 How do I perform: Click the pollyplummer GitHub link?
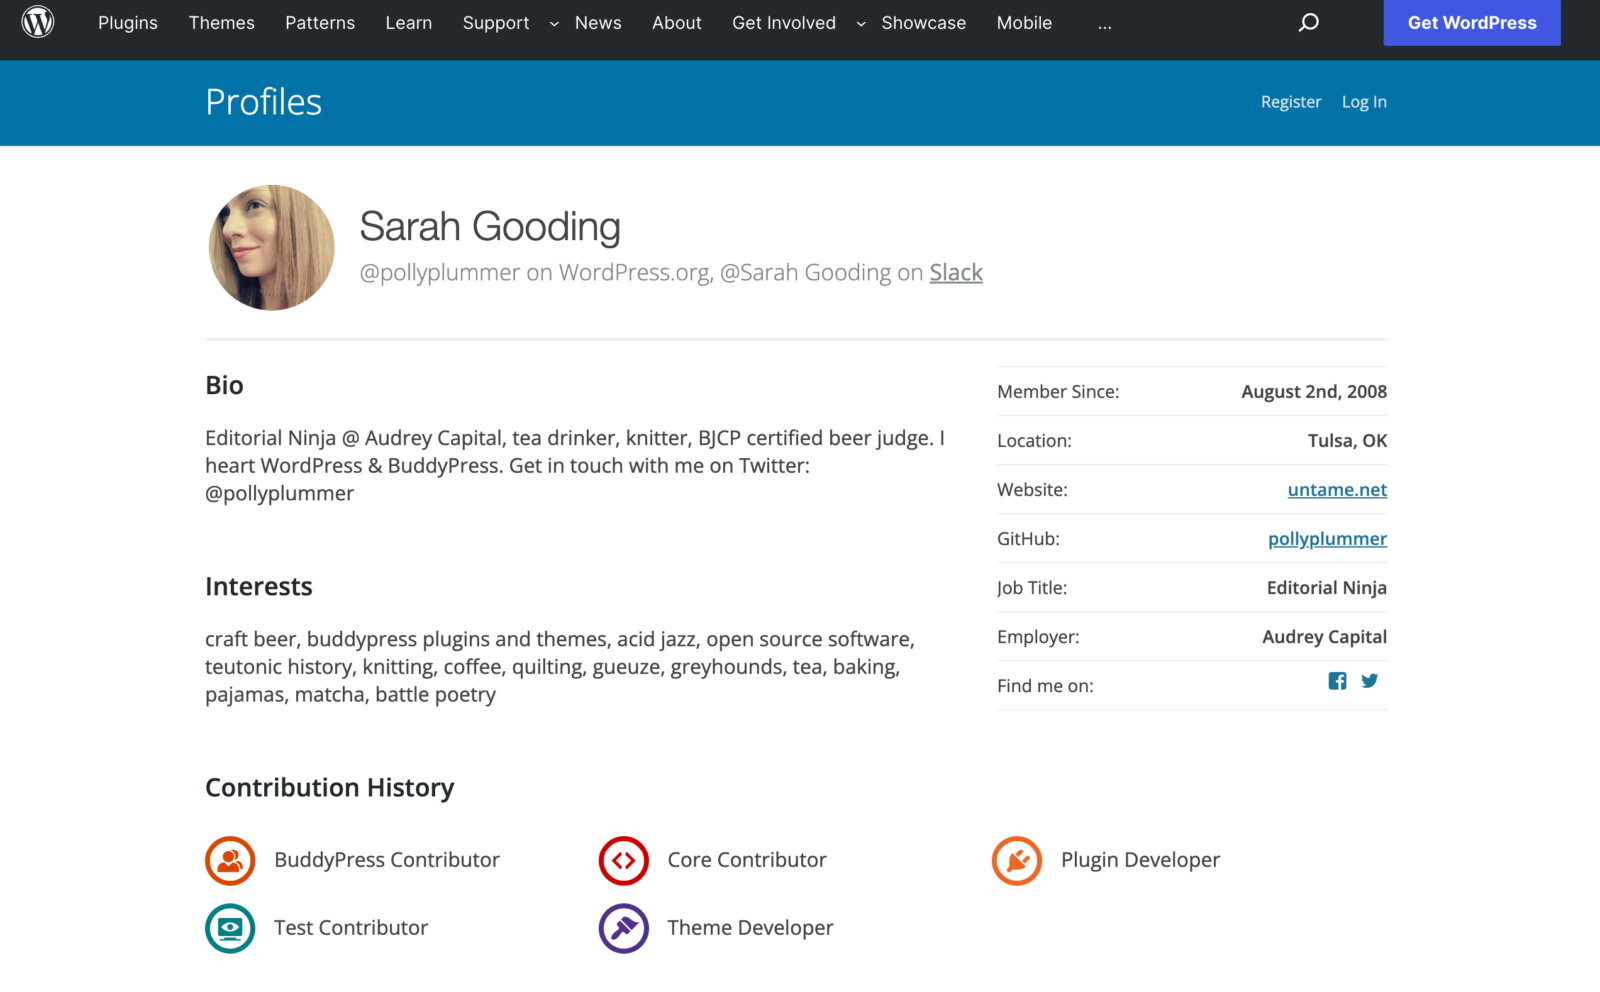[1327, 538]
